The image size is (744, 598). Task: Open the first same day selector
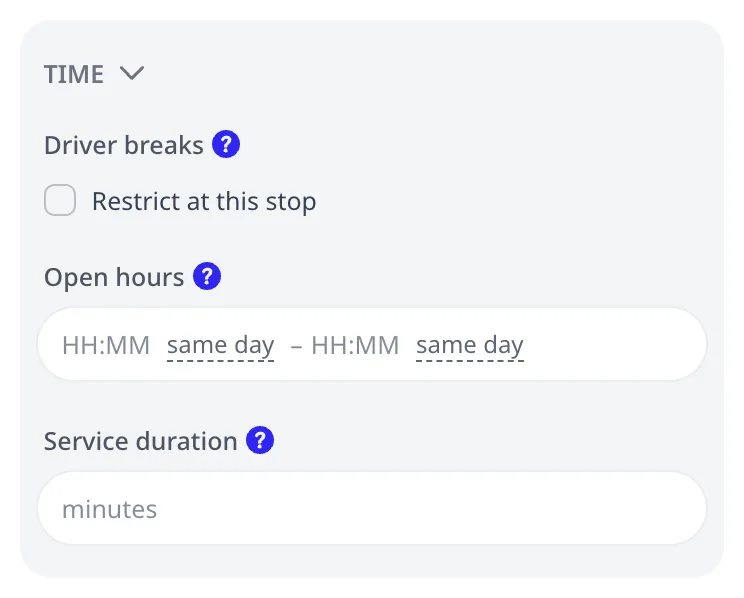point(221,346)
